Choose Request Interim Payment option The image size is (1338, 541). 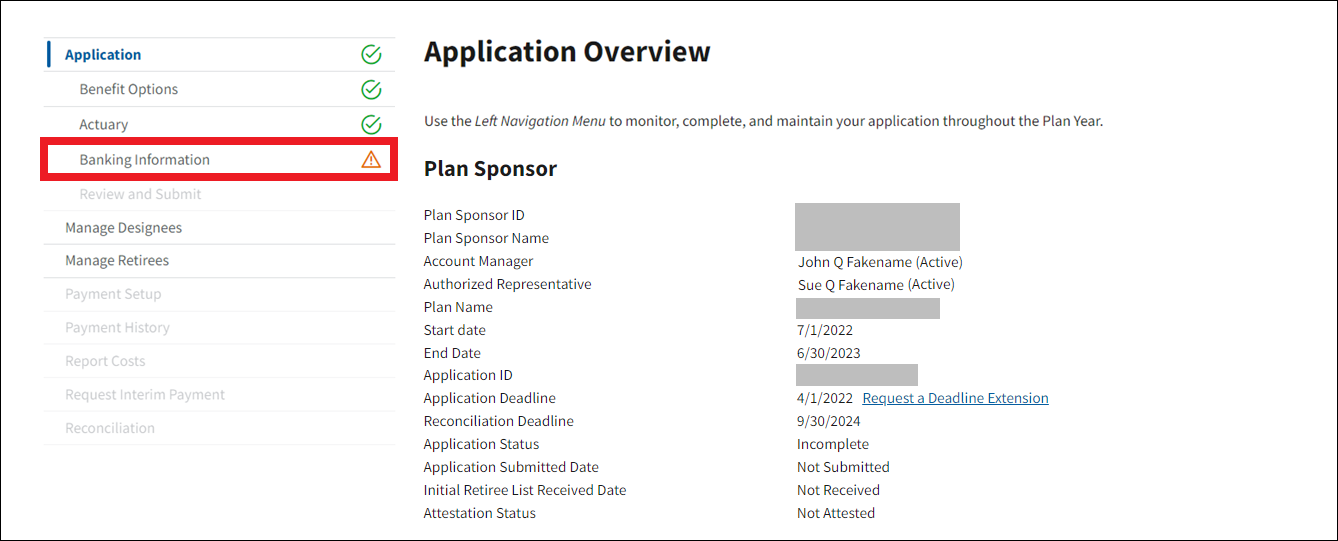click(x=145, y=395)
